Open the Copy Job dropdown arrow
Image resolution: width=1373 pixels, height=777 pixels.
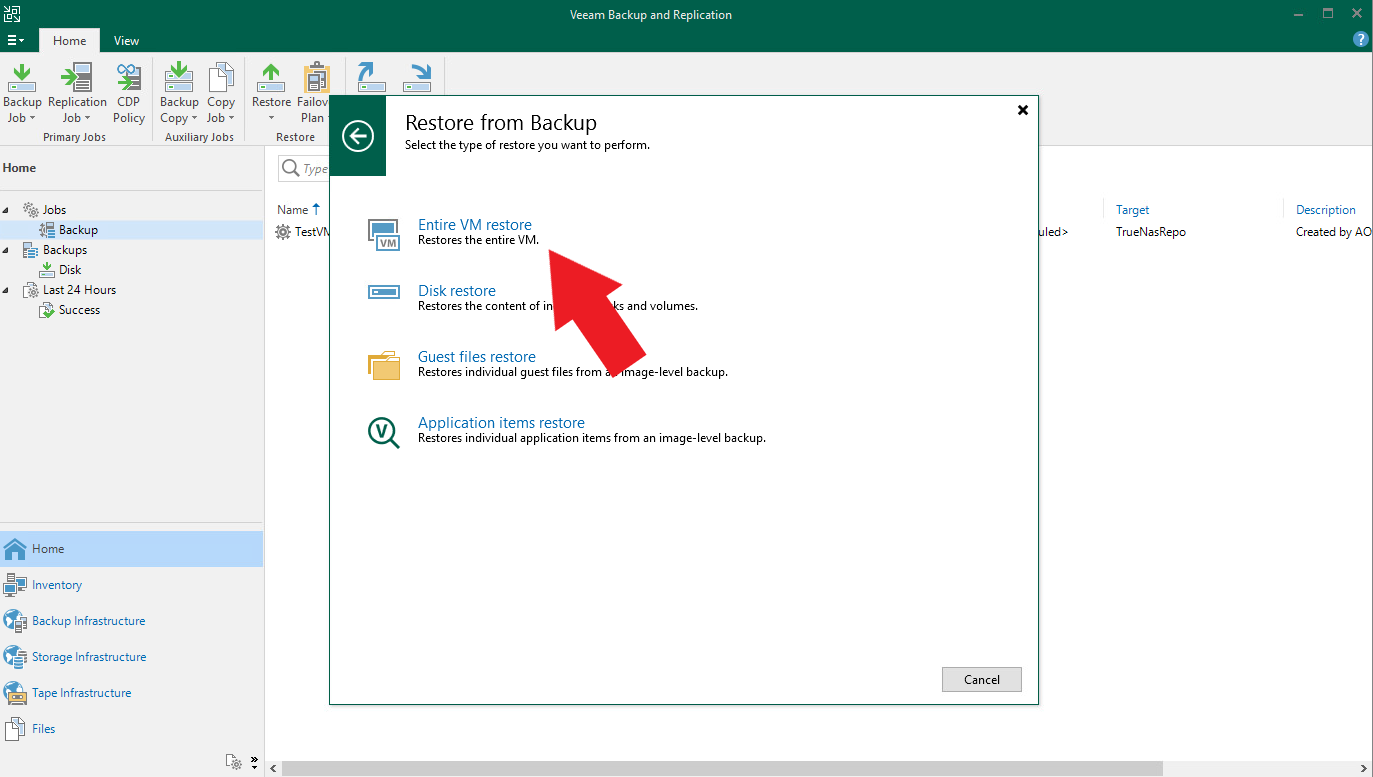coord(231,118)
